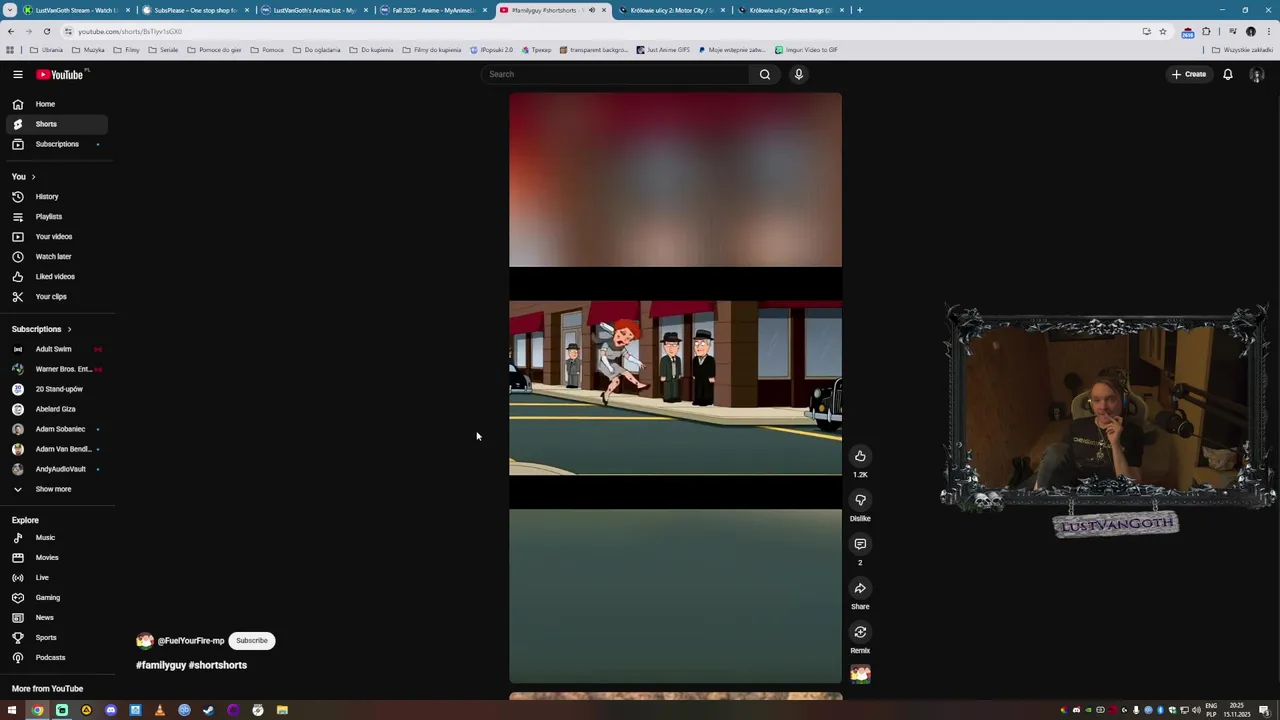The width and height of the screenshot is (1280, 720).
Task: Remix this Short
Action: (860, 632)
